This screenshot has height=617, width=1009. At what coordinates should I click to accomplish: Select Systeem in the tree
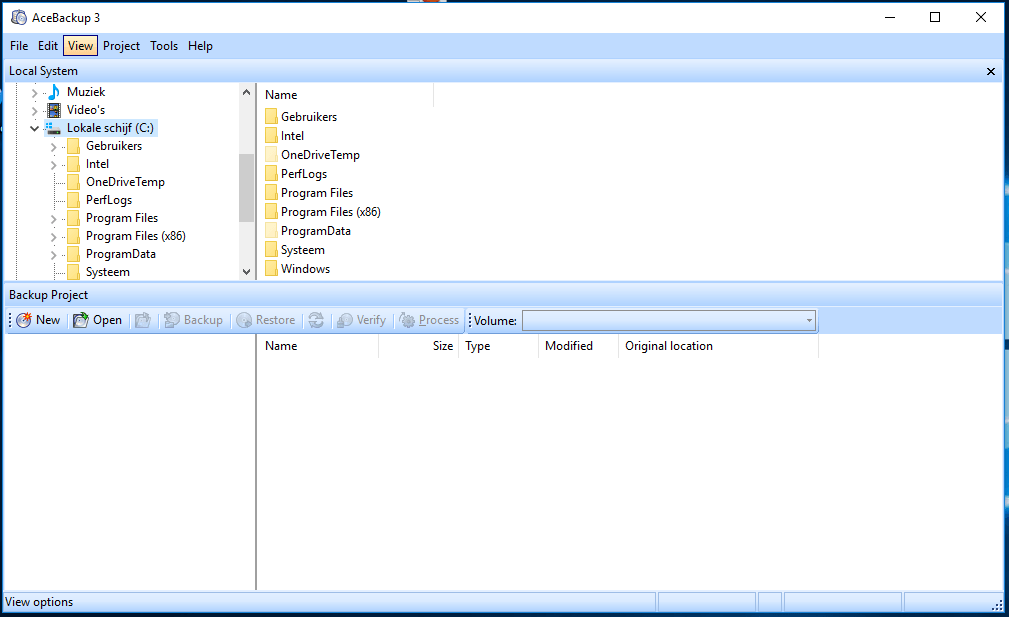pyautogui.click(x=107, y=272)
